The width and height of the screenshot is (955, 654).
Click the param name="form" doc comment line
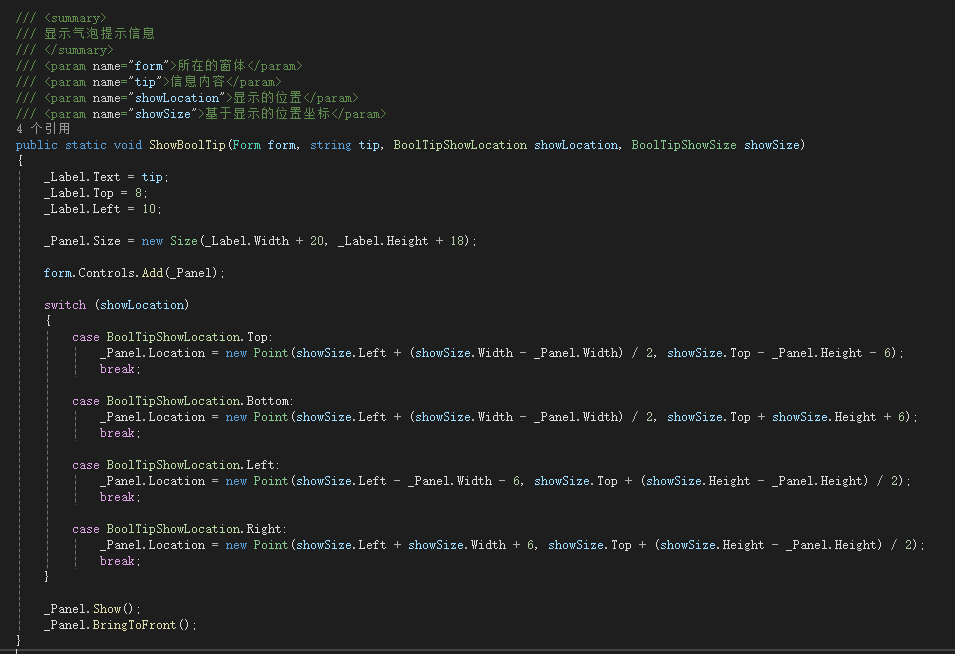point(160,66)
